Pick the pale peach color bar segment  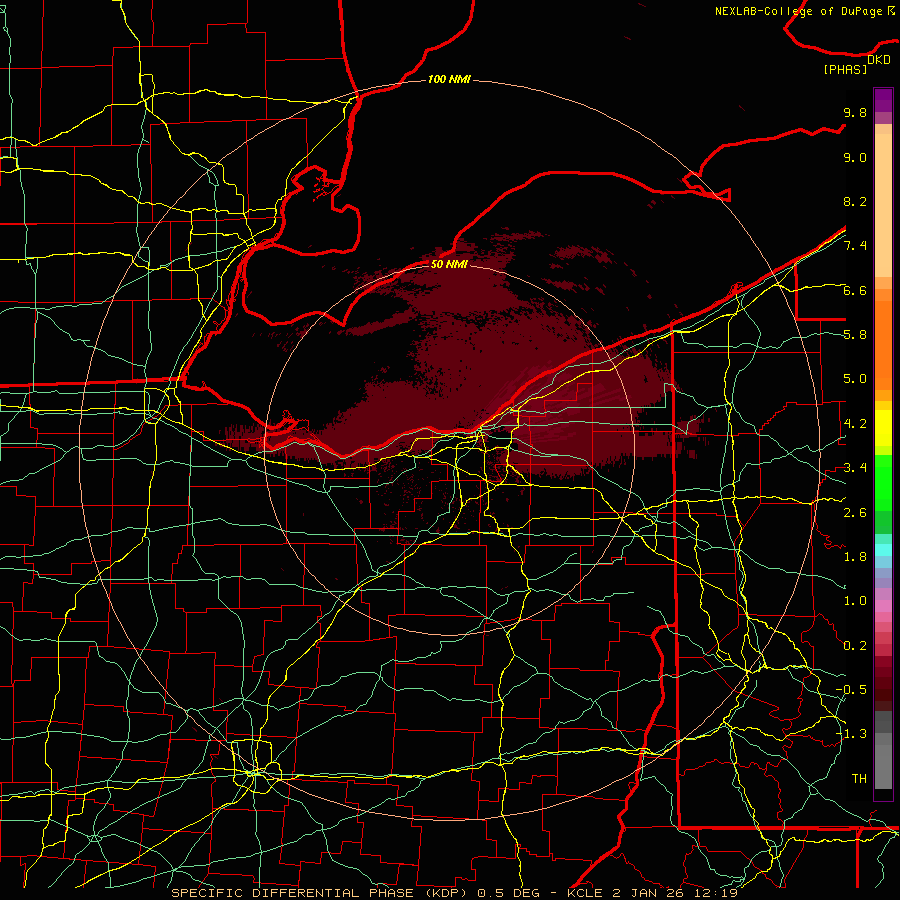[883, 205]
